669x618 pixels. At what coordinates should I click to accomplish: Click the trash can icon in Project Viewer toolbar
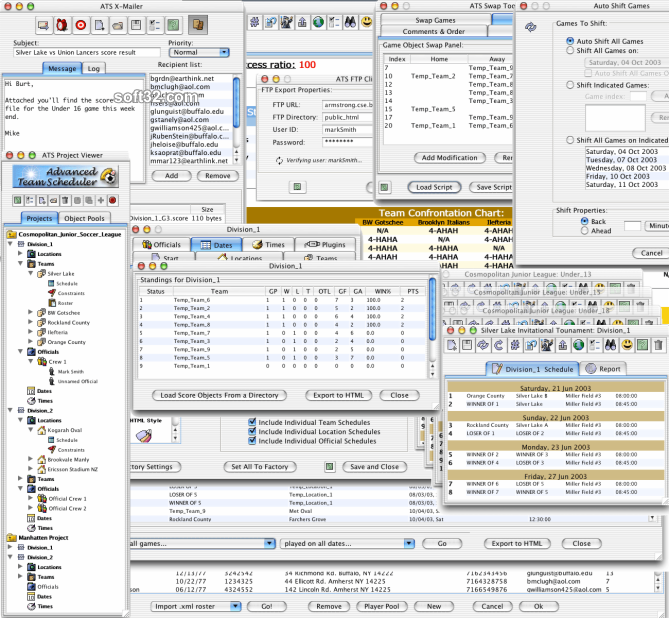point(65,200)
